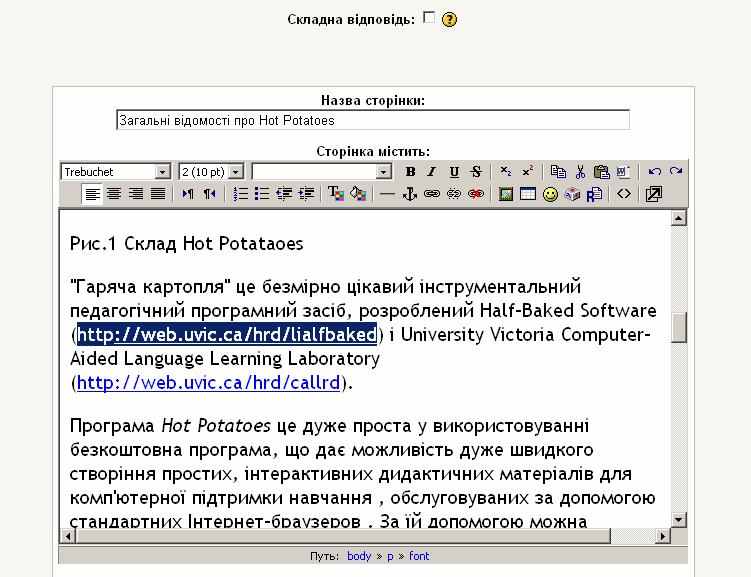Image resolution: width=751 pixels, height=577 pixels.
Task: Select p in the path bar
Action: click(x=390, y=556)
